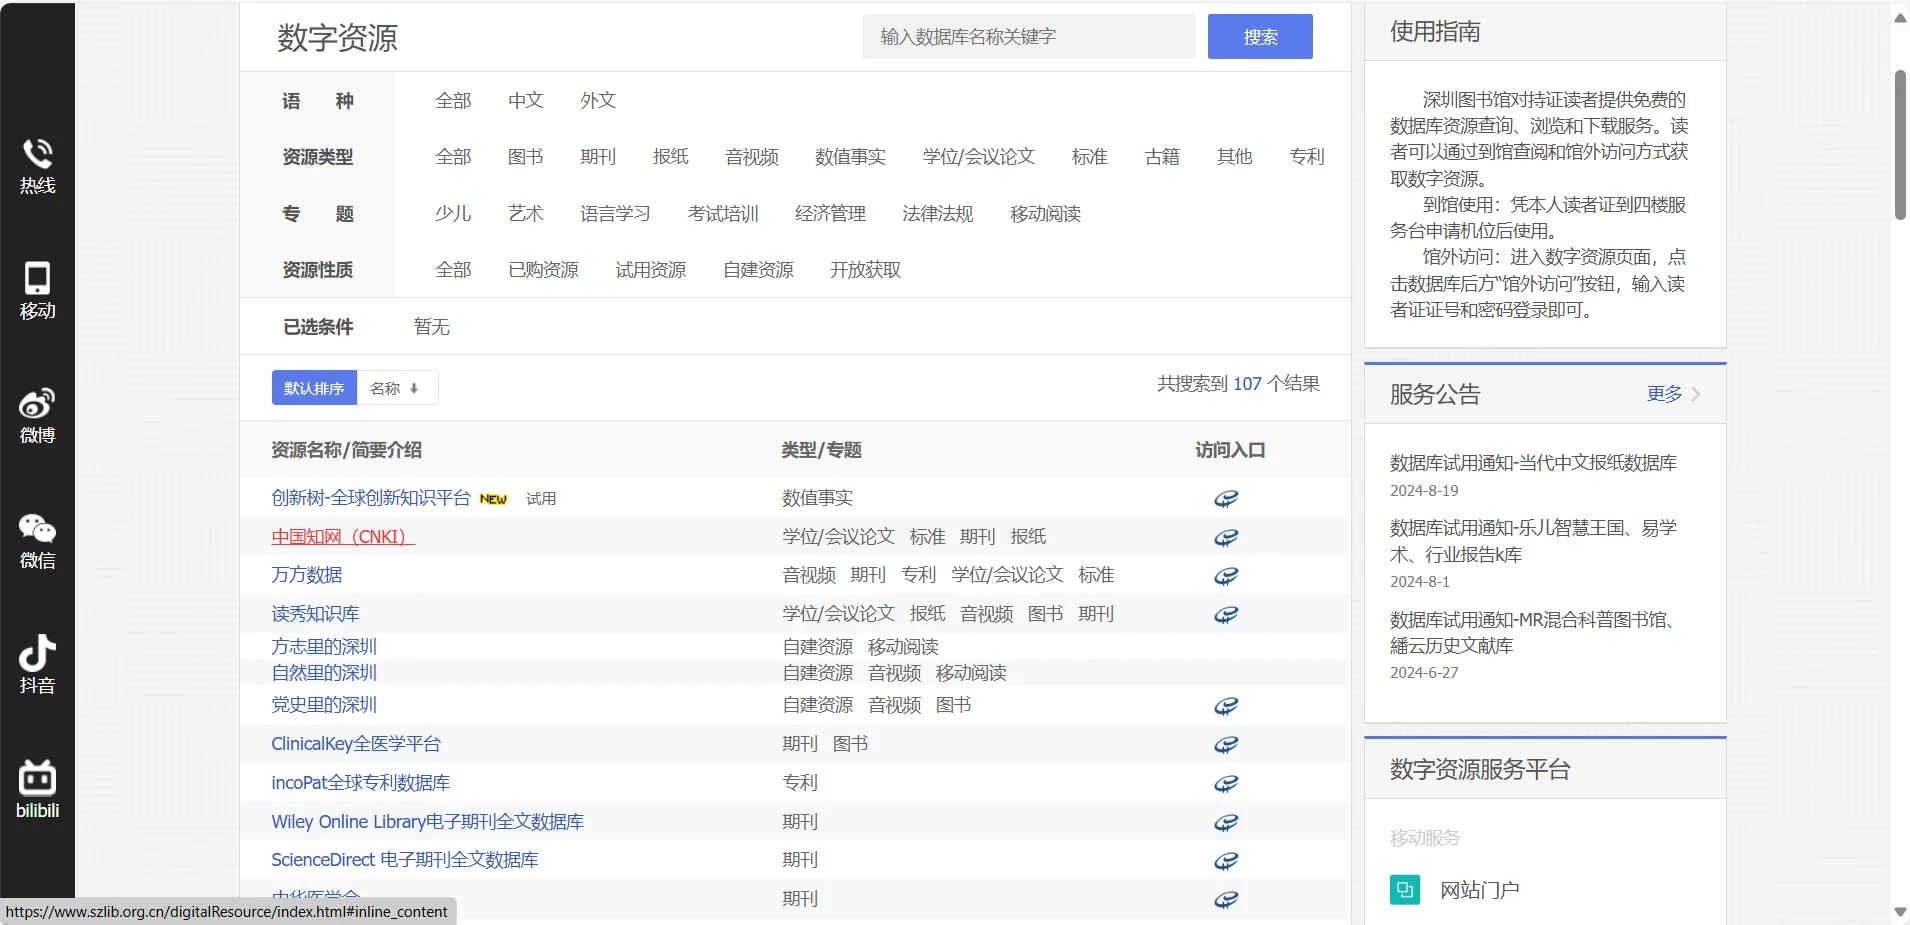Open the 万方数据 link
This screenshot has width=1910, height=925.
tap(307, 574)
